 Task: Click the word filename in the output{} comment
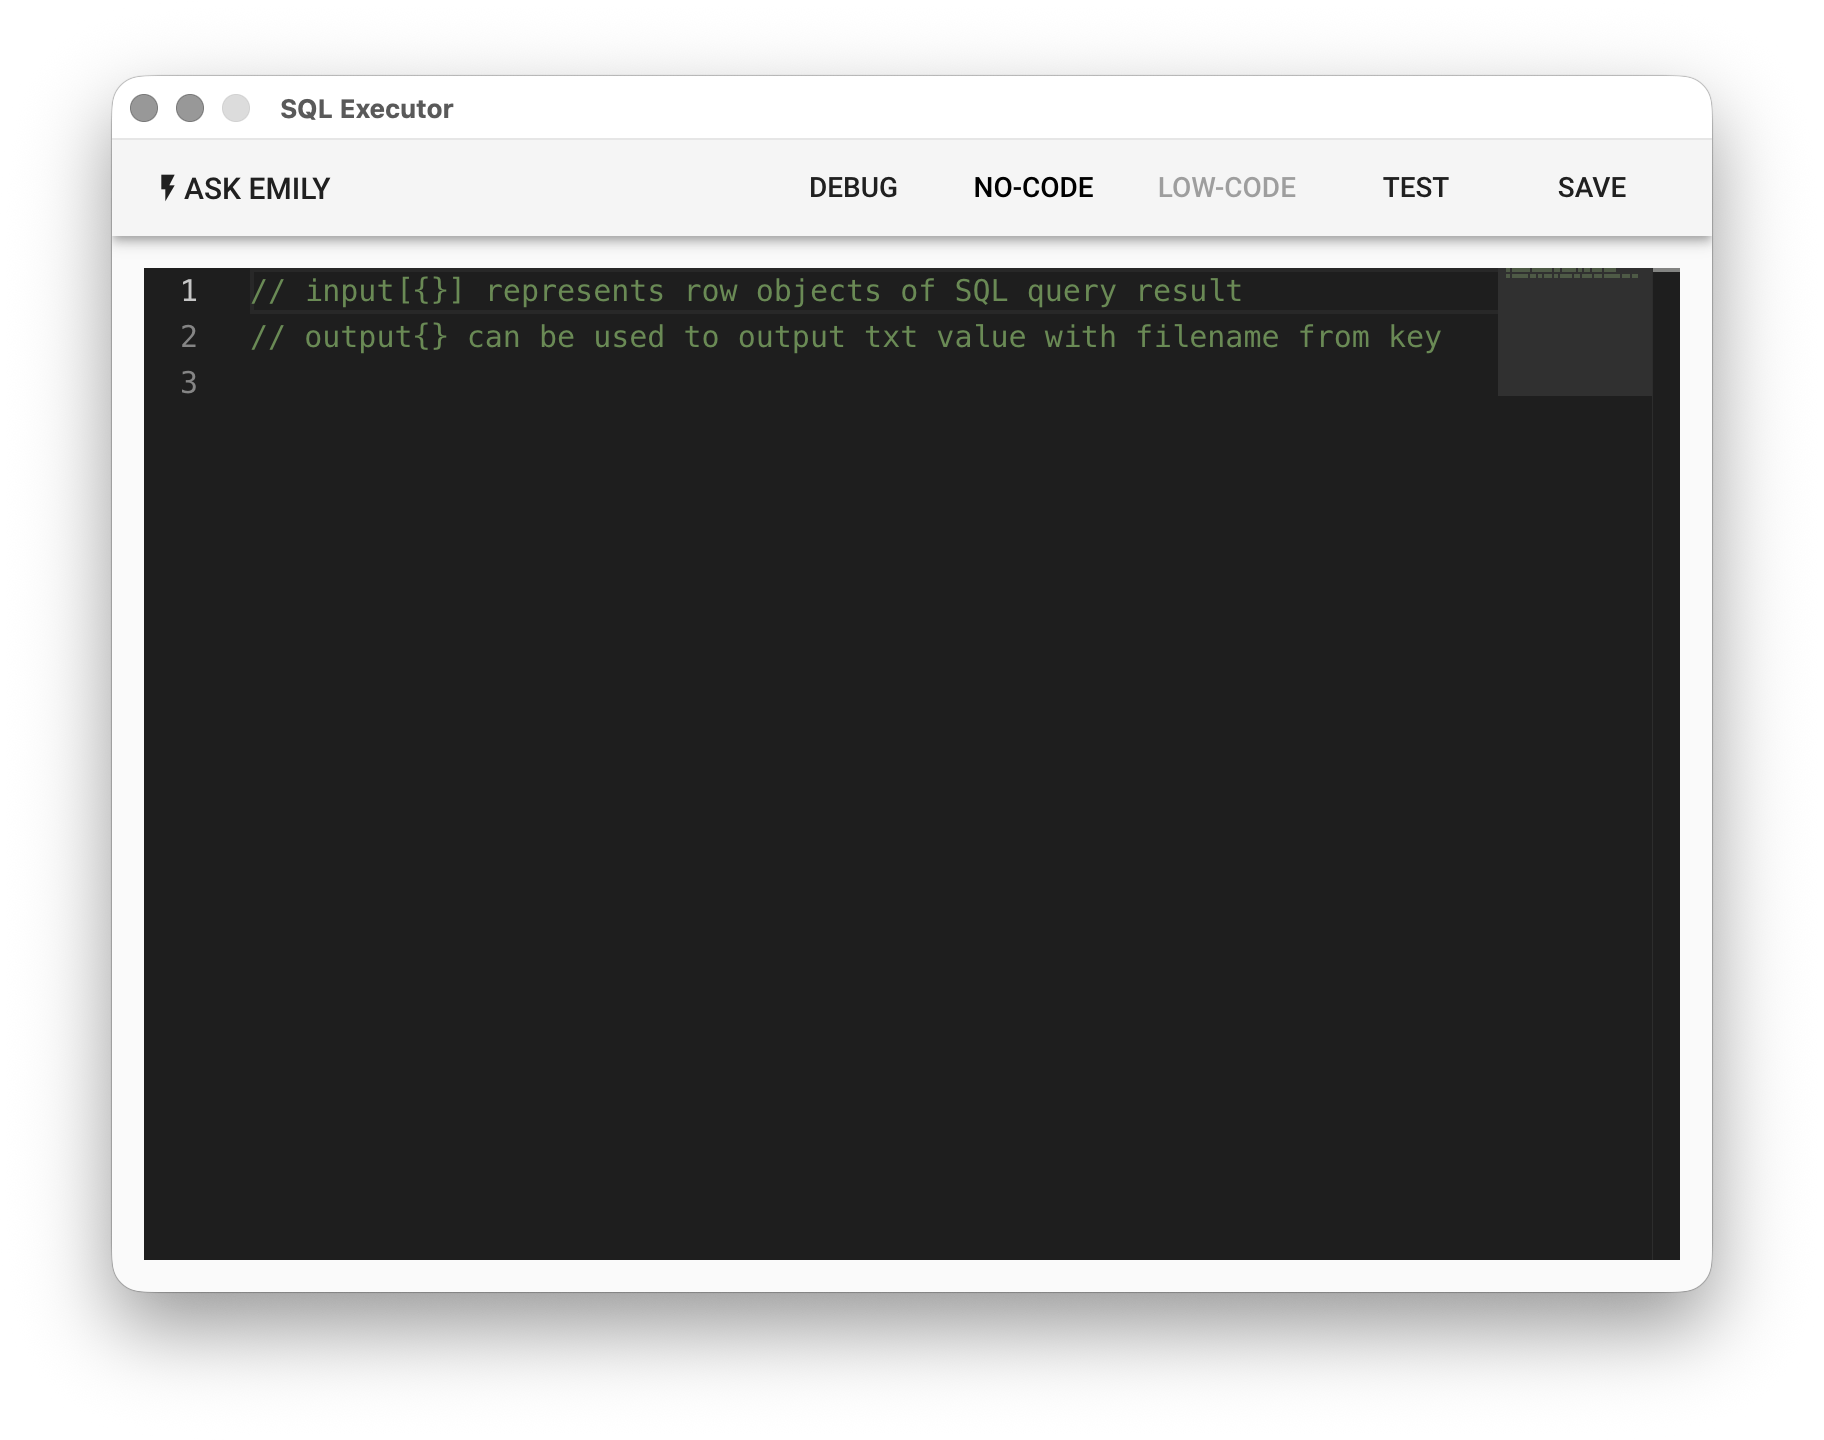1206,337
